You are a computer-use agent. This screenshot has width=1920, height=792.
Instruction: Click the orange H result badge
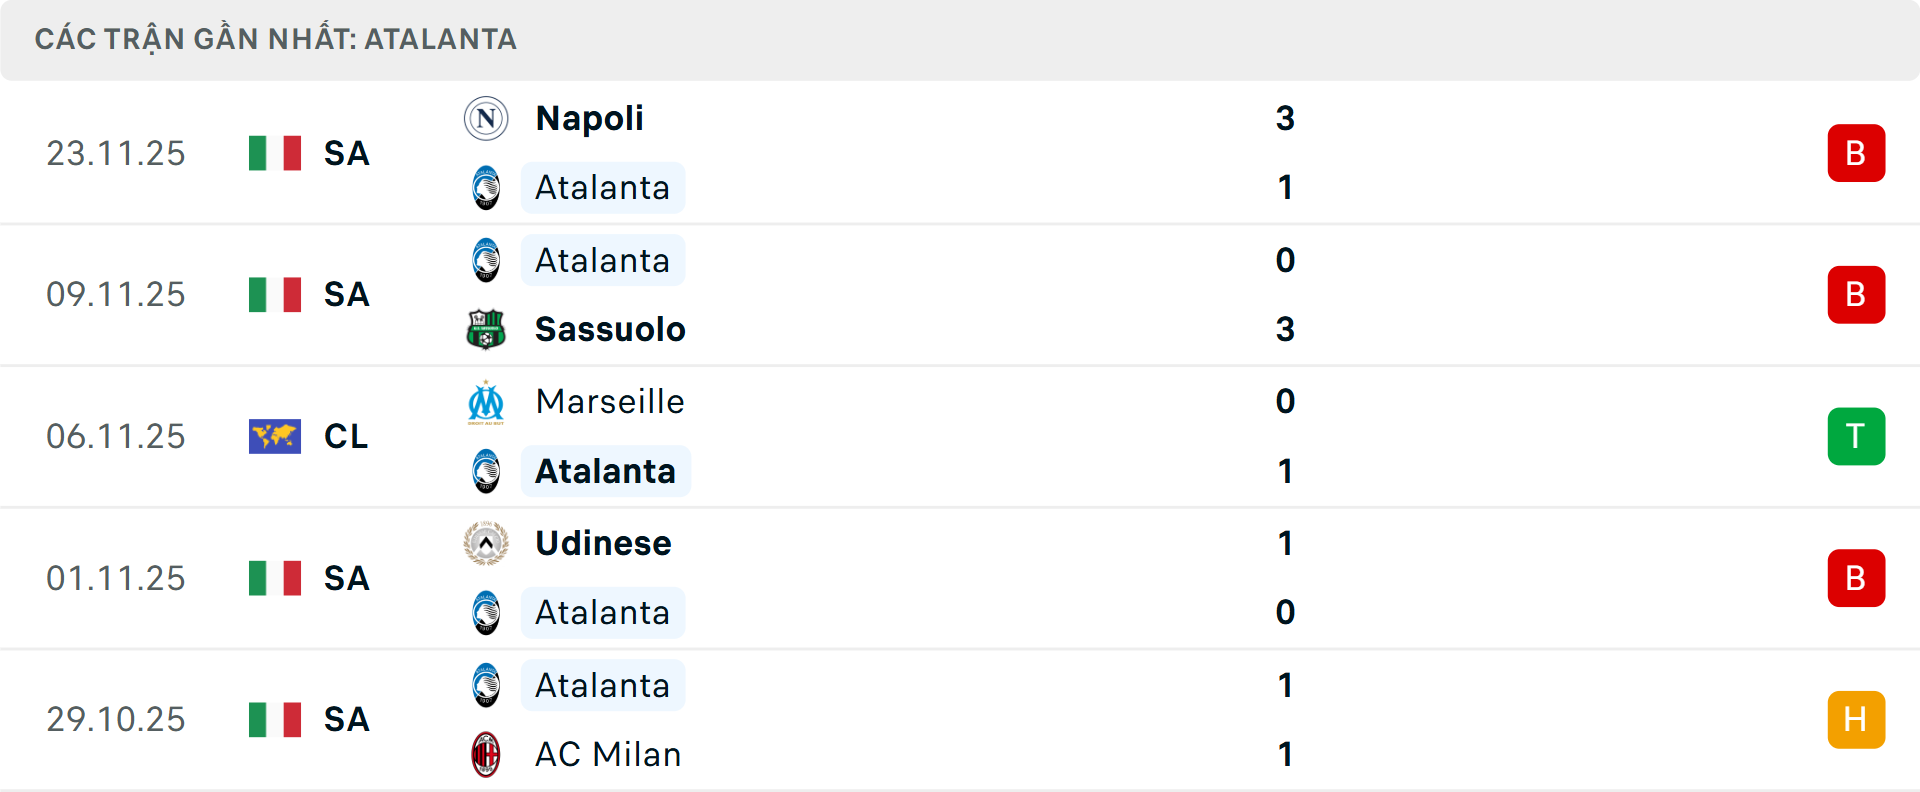coord(1855,719)
